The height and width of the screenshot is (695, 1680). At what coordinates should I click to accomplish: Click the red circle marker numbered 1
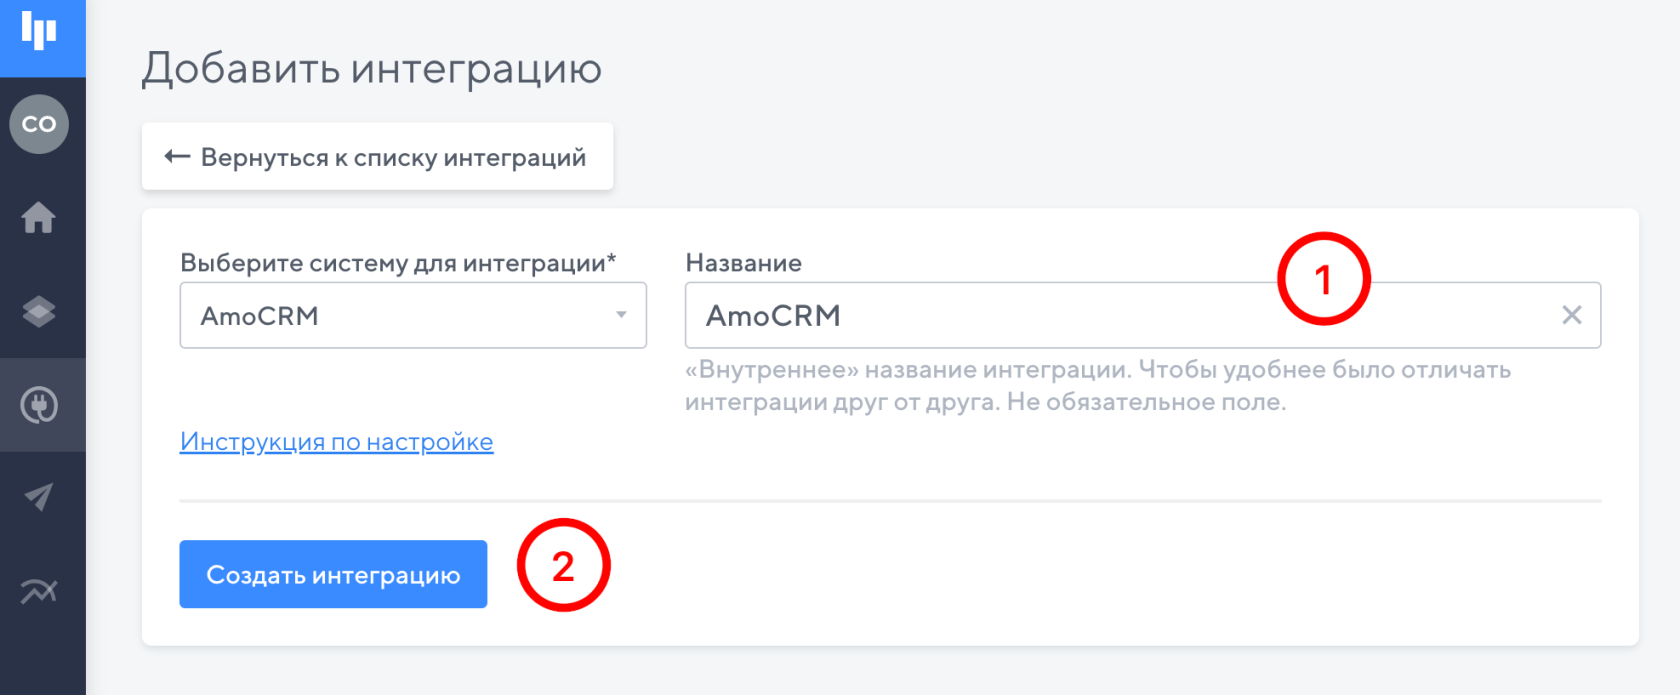(1323, 279)
